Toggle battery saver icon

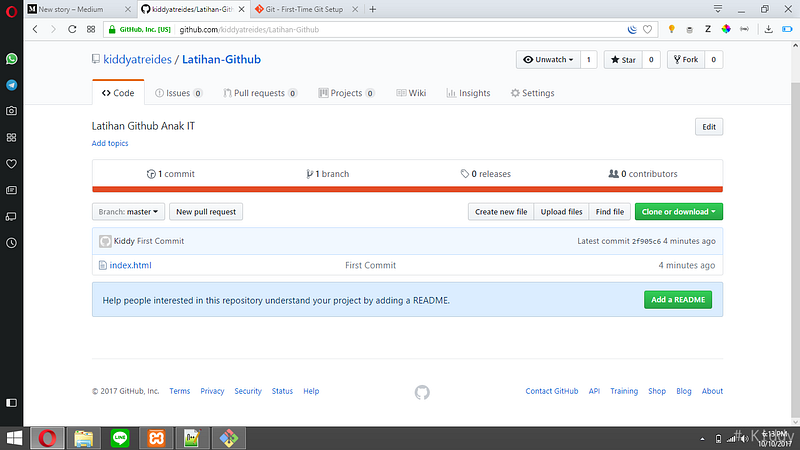point(787,30)
